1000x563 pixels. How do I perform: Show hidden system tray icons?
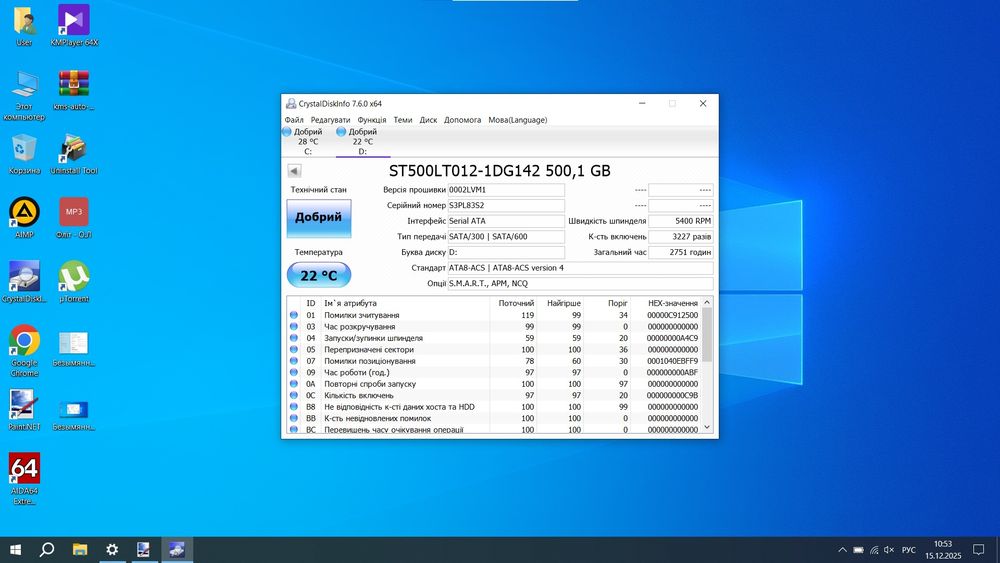[x=842, y=550]
